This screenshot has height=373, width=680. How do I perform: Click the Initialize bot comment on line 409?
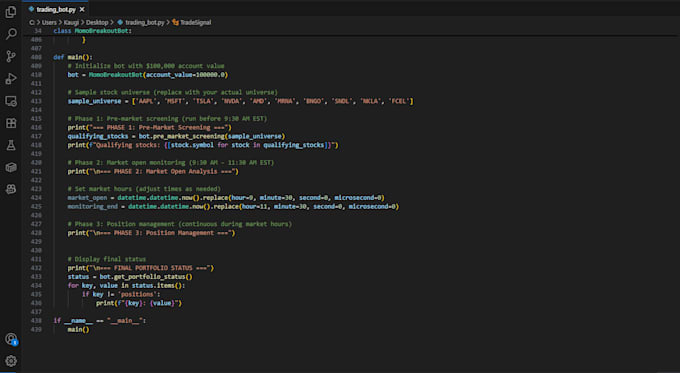146,66
